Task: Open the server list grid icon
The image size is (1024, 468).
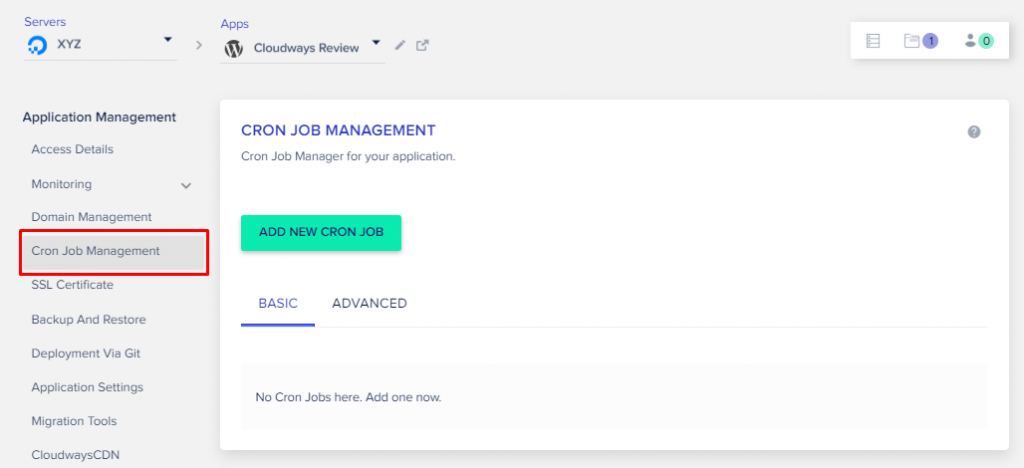Action: (873, 41)
